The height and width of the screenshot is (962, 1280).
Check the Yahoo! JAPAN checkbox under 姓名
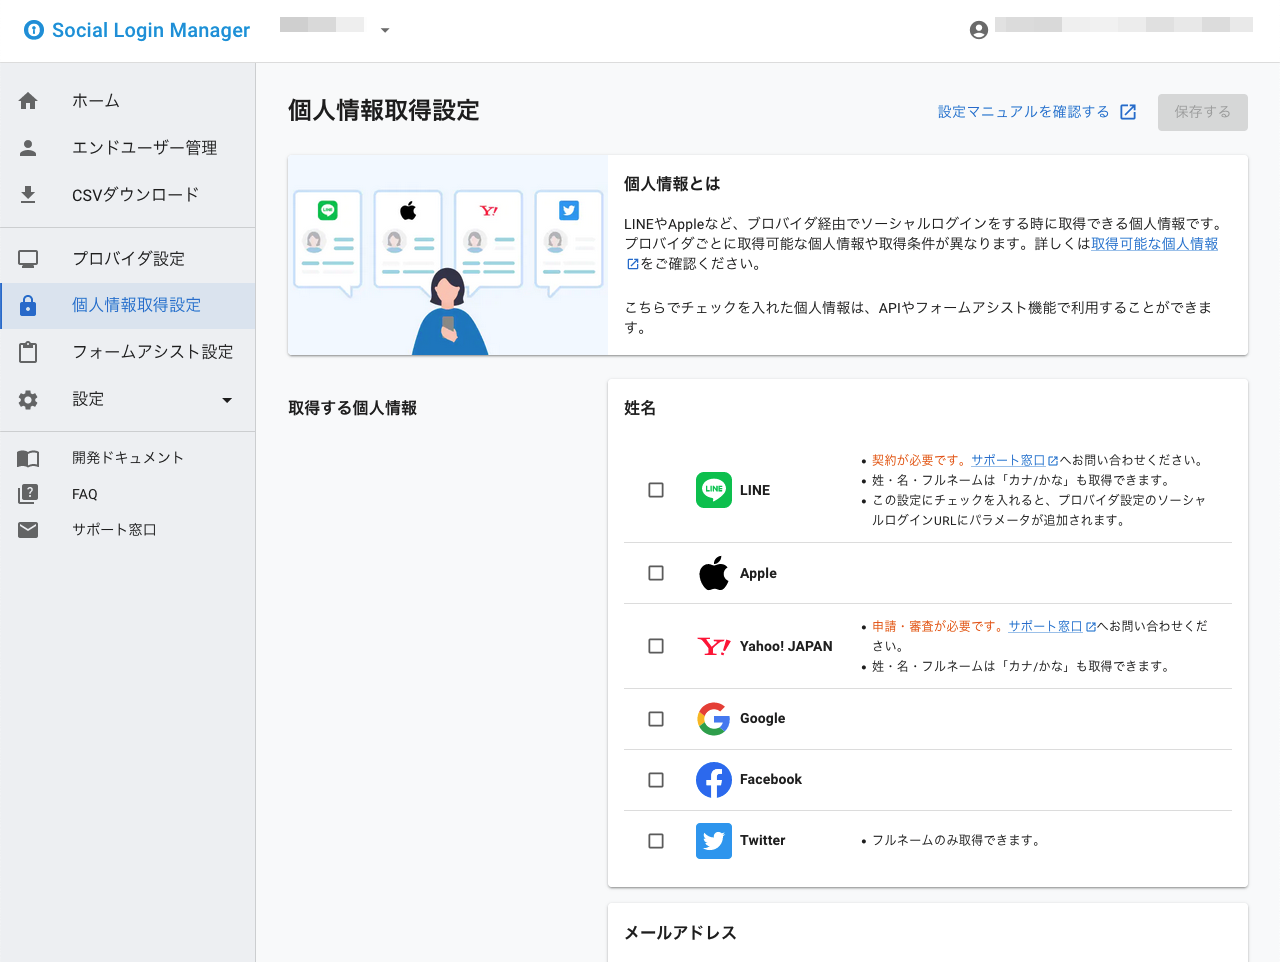(656, 646)
